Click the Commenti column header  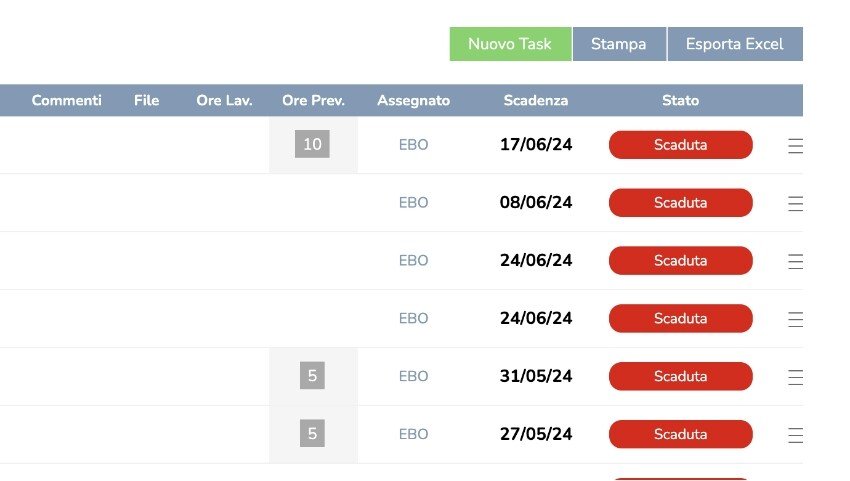coord(67,101)
